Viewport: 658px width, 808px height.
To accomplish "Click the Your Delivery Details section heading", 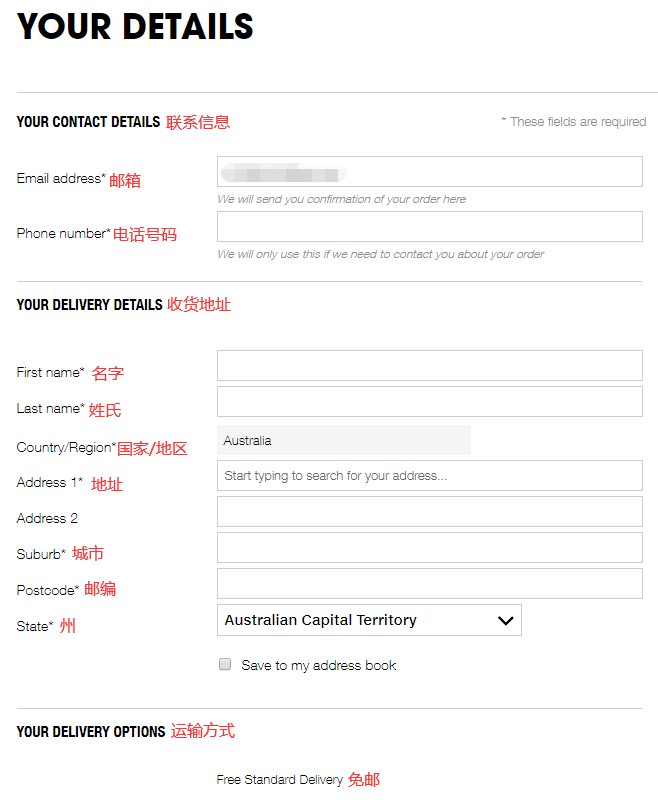I will (89, 305).
